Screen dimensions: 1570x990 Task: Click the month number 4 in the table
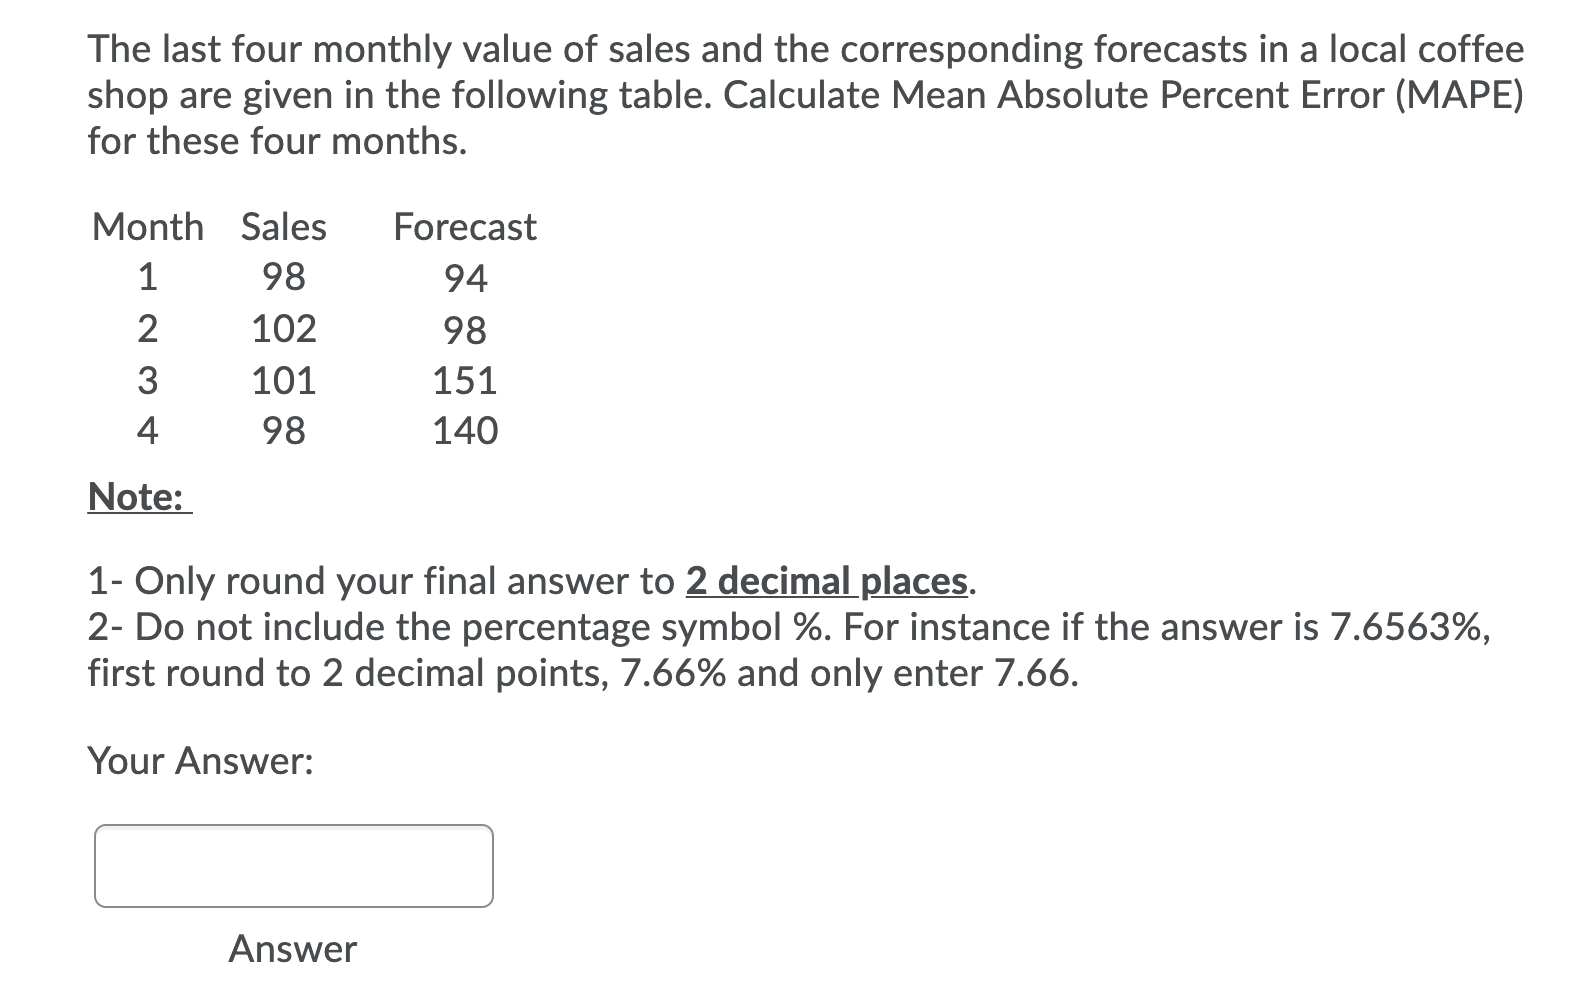tap(147, 430)
